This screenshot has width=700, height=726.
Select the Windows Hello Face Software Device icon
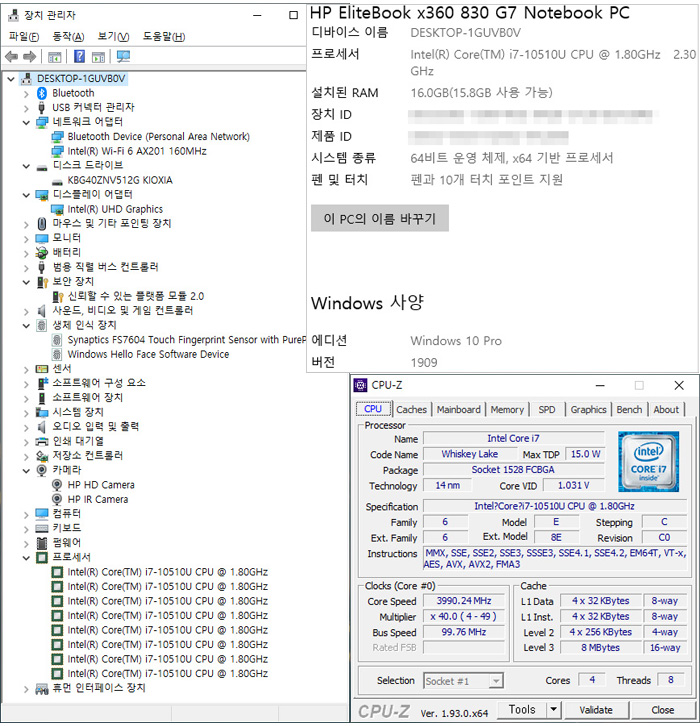[57, 354]
